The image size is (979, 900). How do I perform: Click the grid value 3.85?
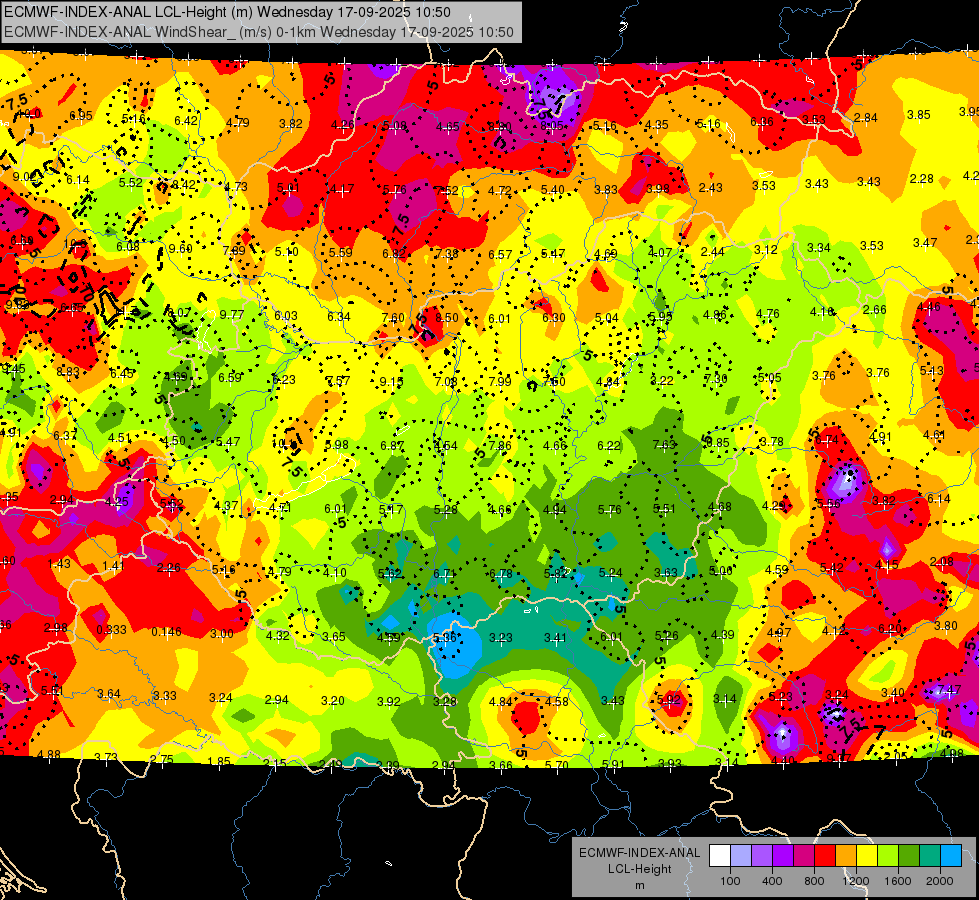tap(918, 114)
